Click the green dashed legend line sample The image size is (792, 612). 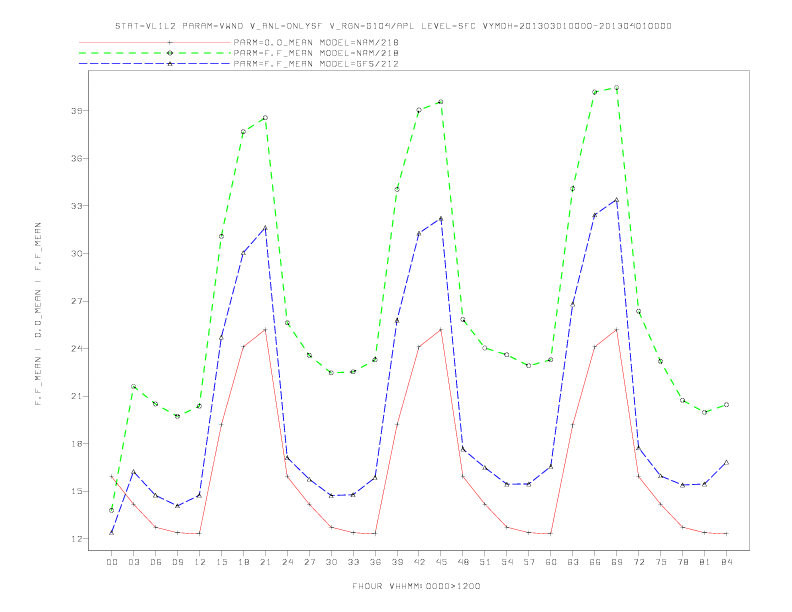tap(155, 53)
